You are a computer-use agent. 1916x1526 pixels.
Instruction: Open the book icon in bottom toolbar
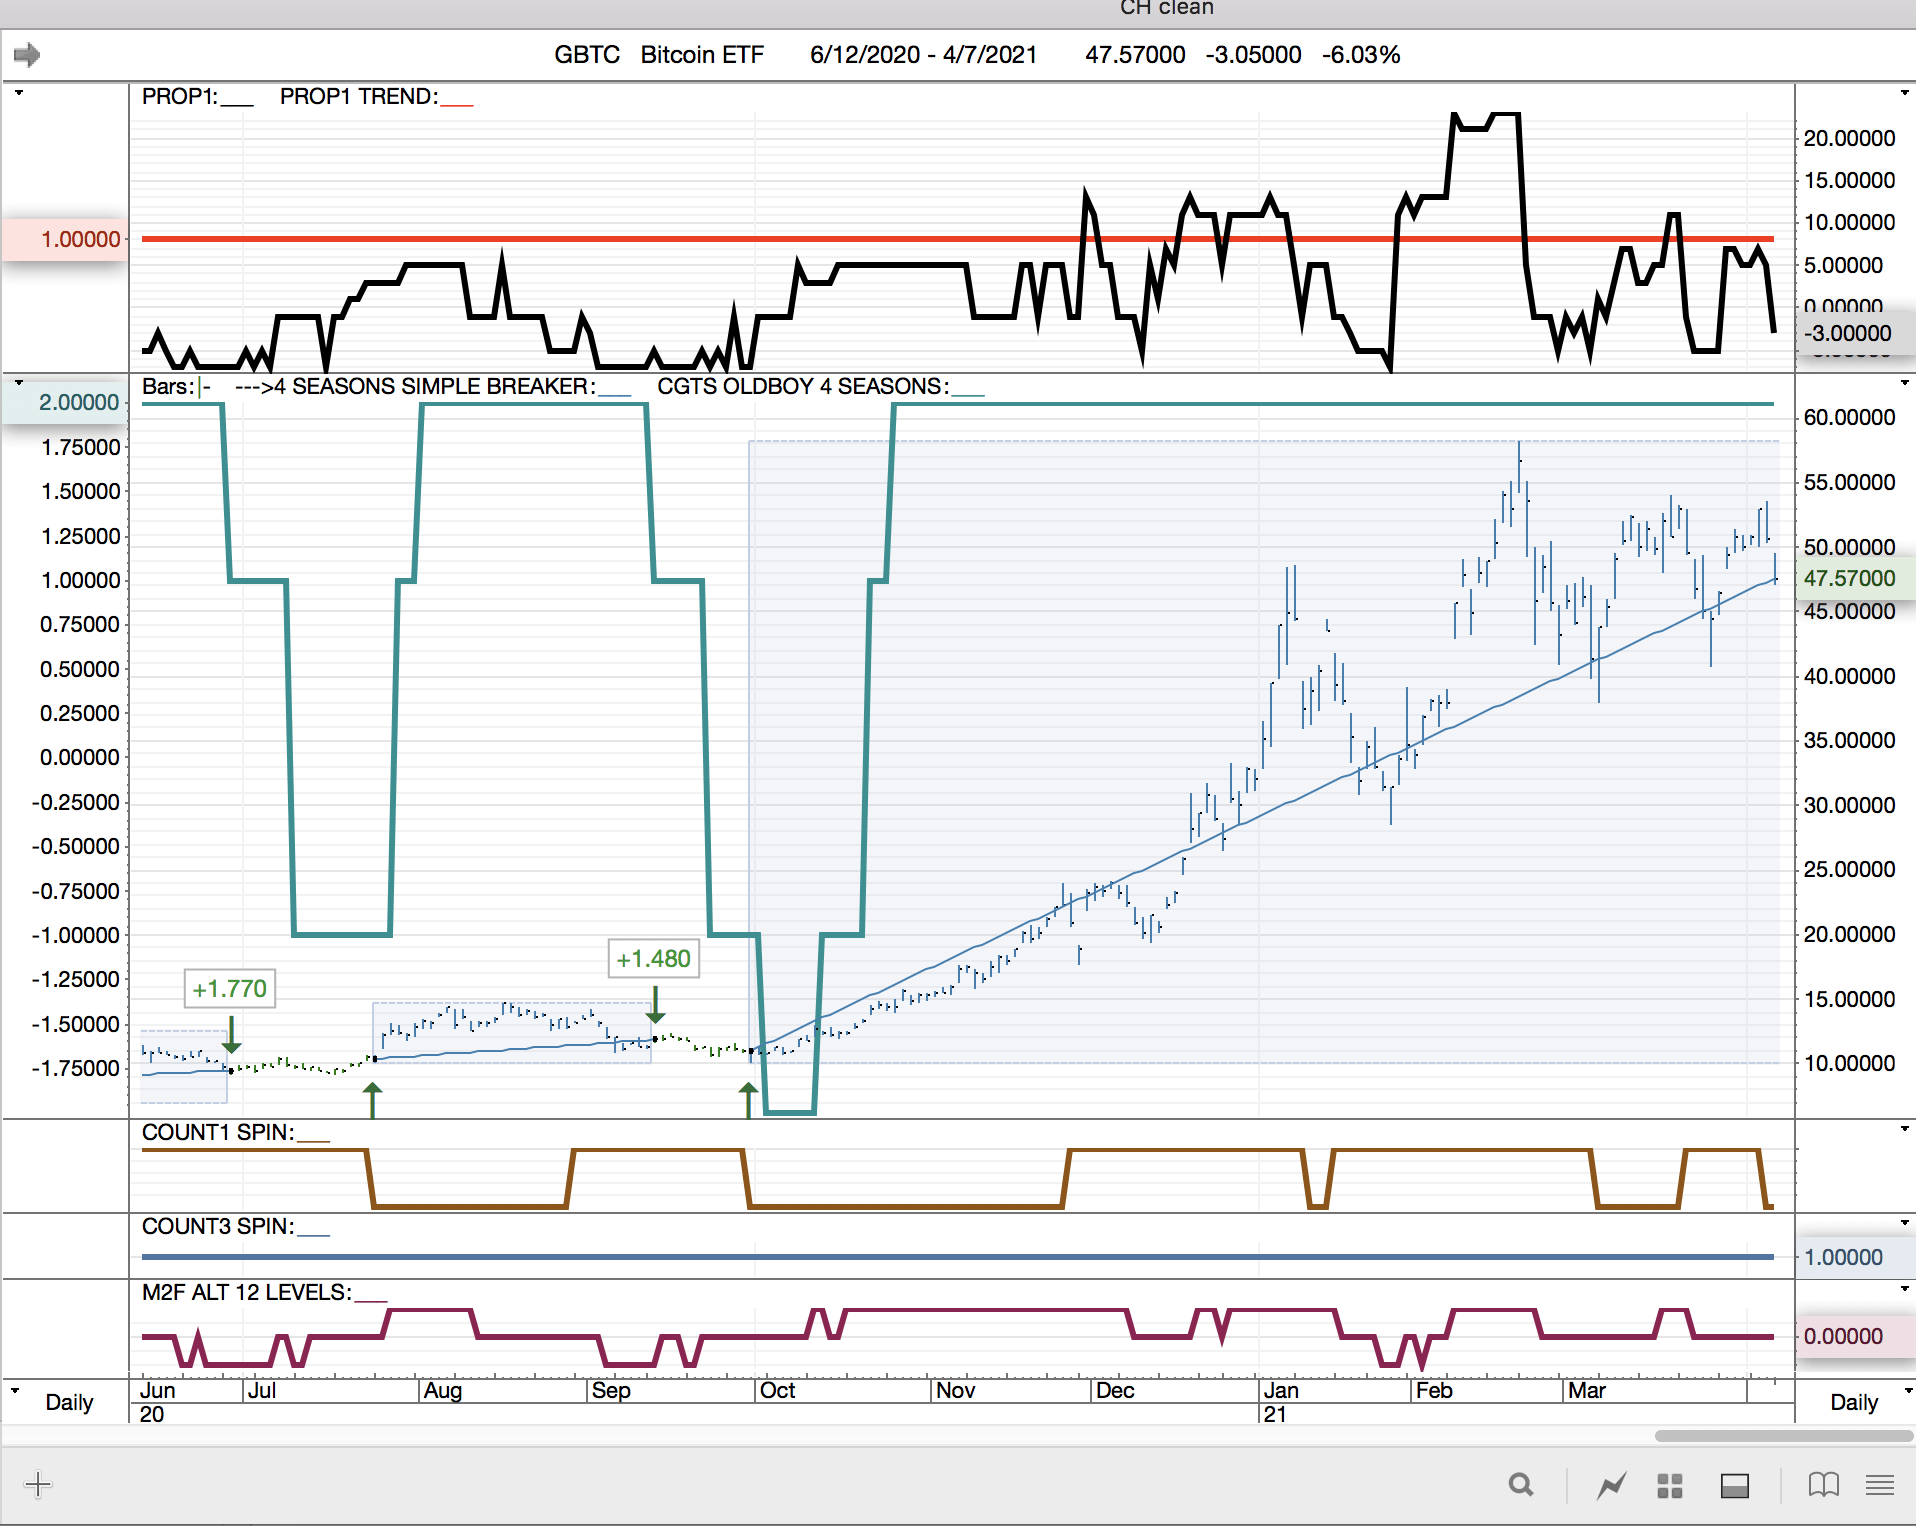point(1824,1485)
